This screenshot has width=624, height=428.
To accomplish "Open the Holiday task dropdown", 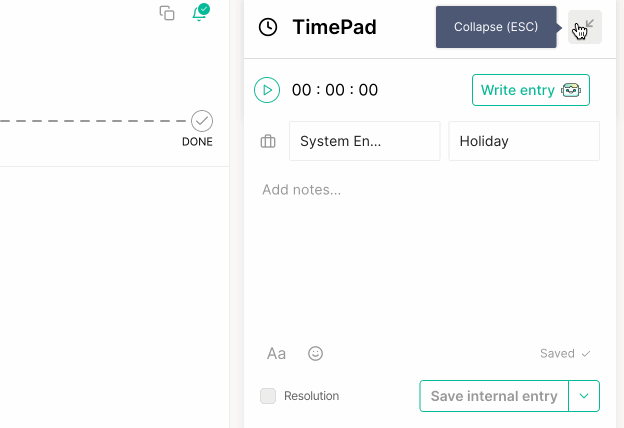I will pyautogui.click(x=524, y=141).
